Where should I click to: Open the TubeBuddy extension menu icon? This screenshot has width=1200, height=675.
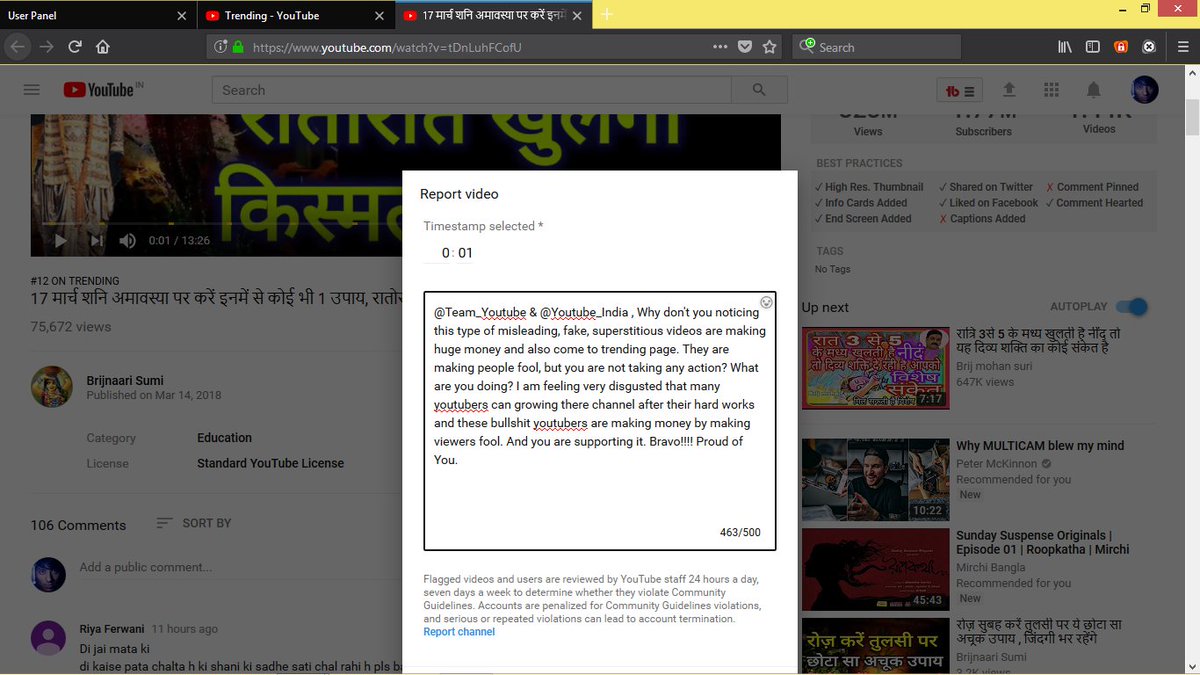[x=959, y=90]
